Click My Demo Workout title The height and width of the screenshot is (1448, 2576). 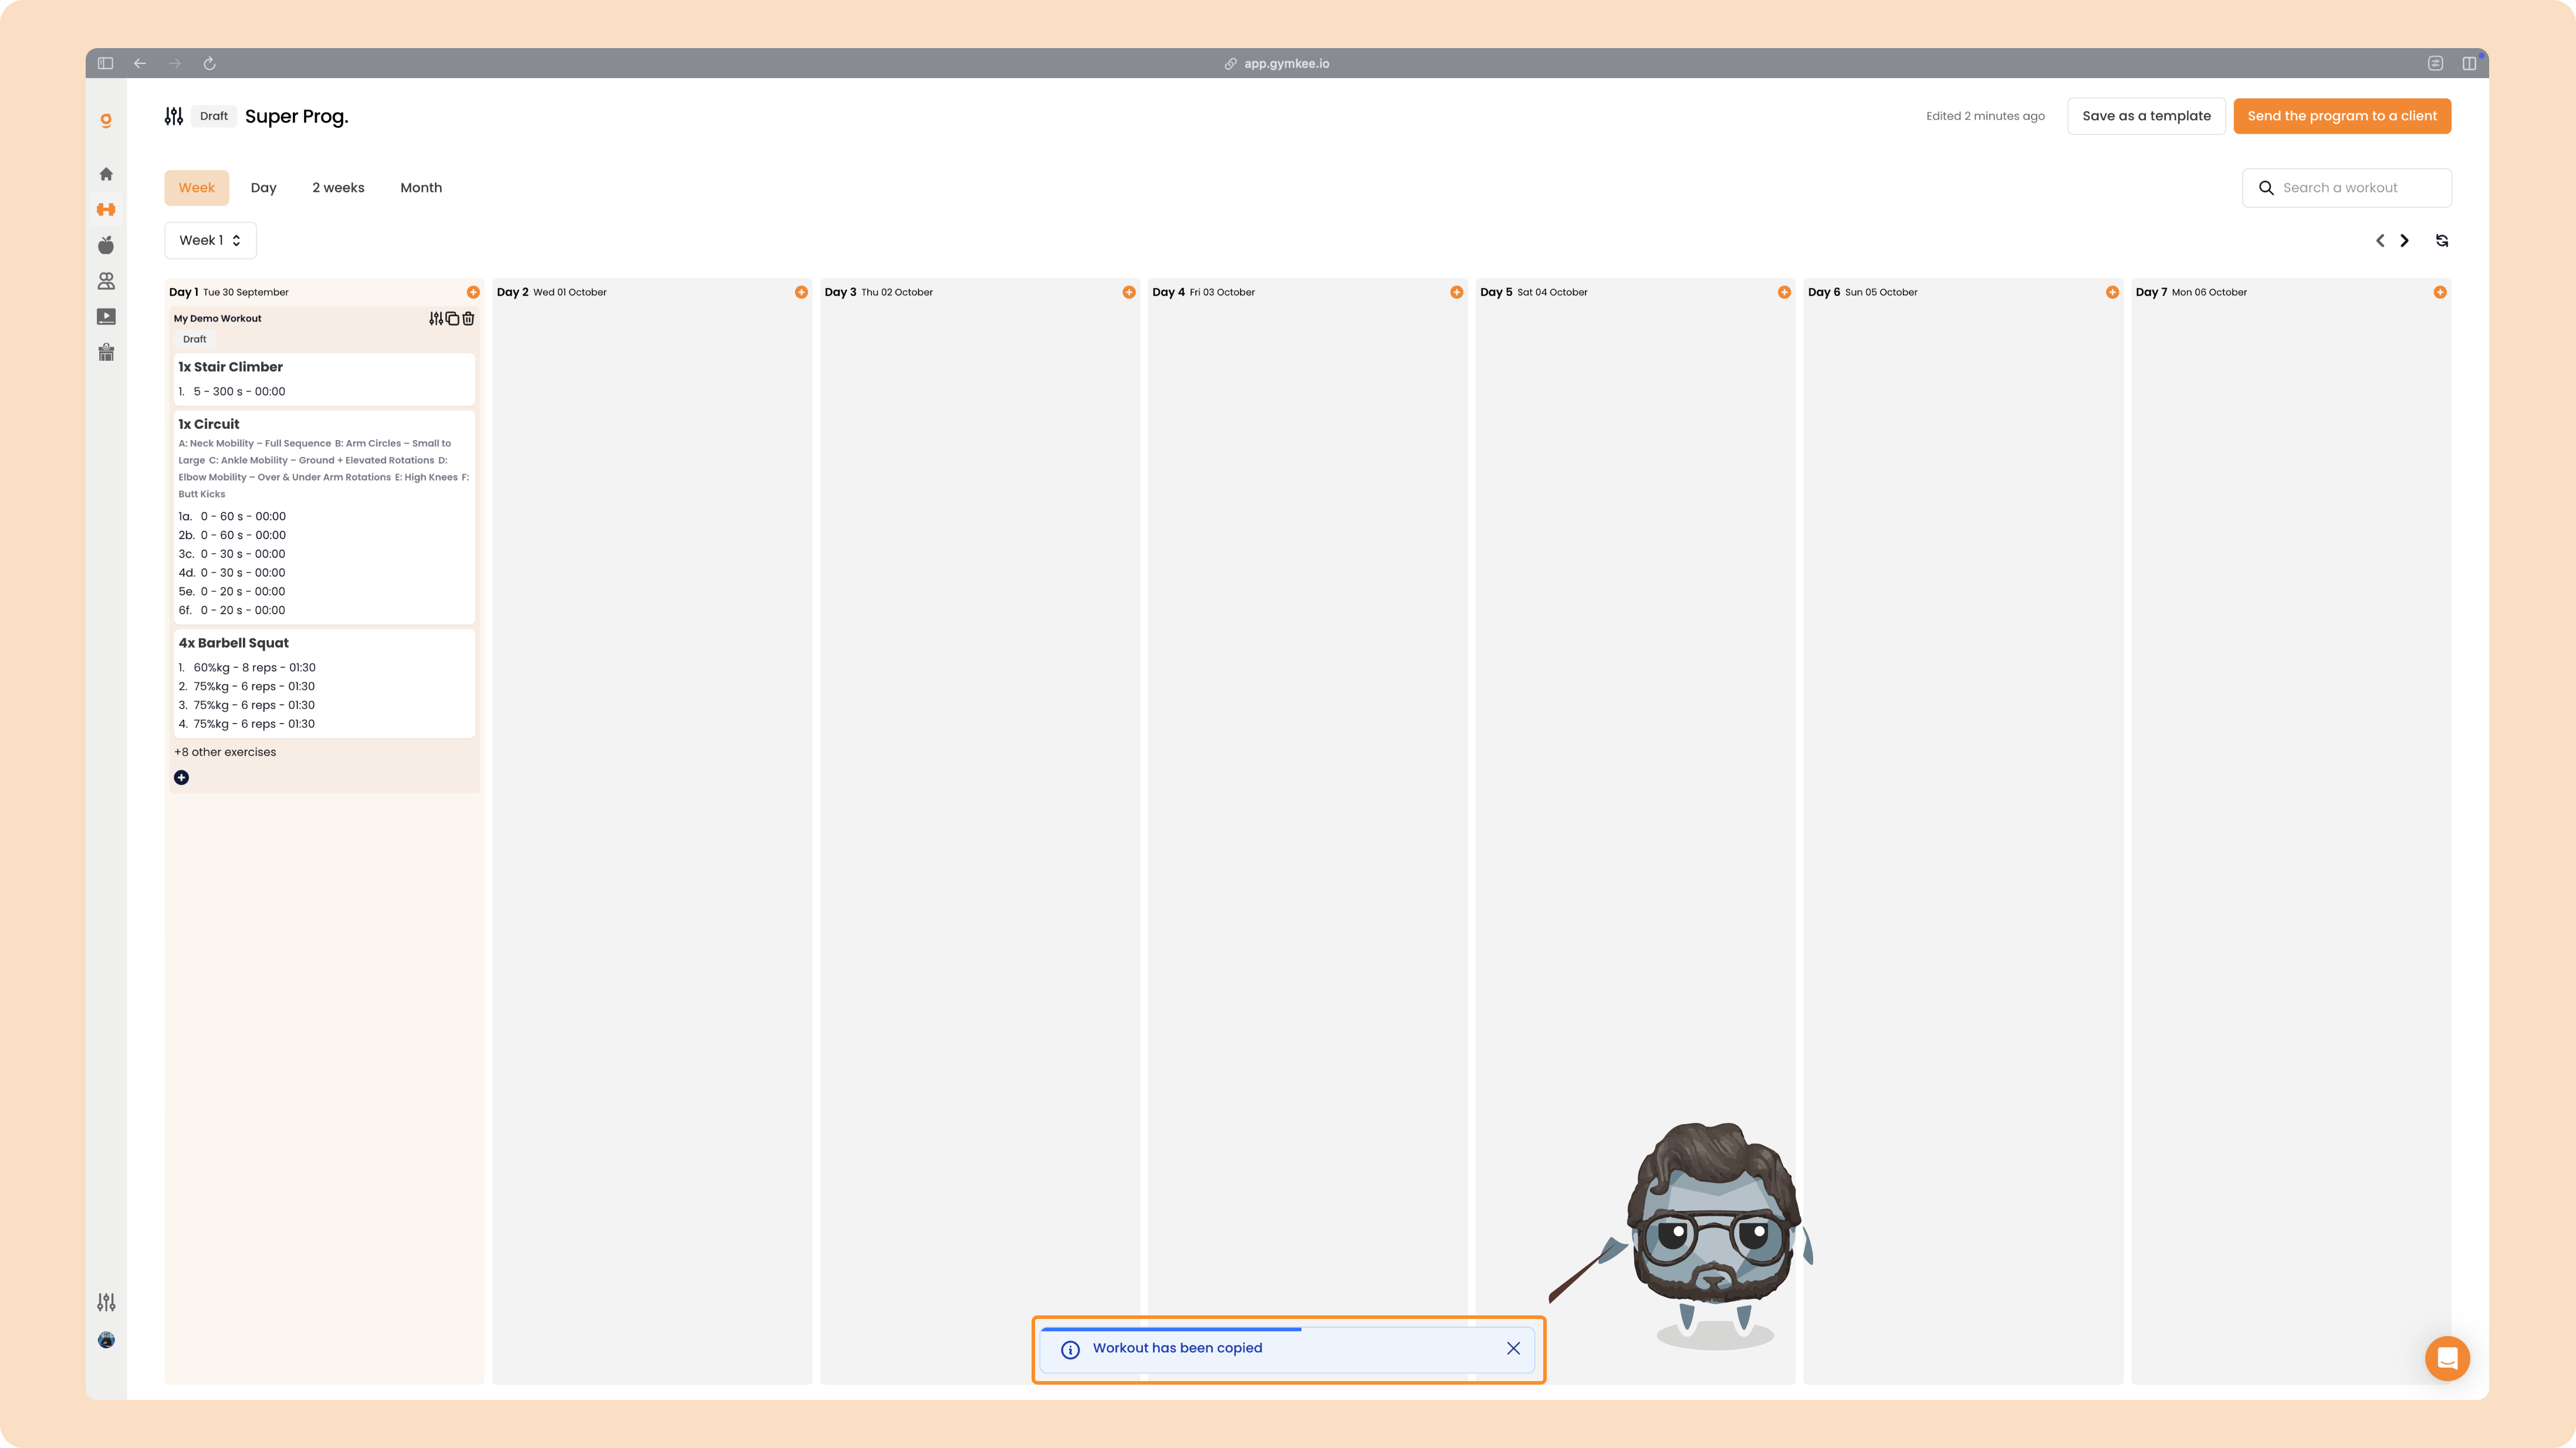217,319
